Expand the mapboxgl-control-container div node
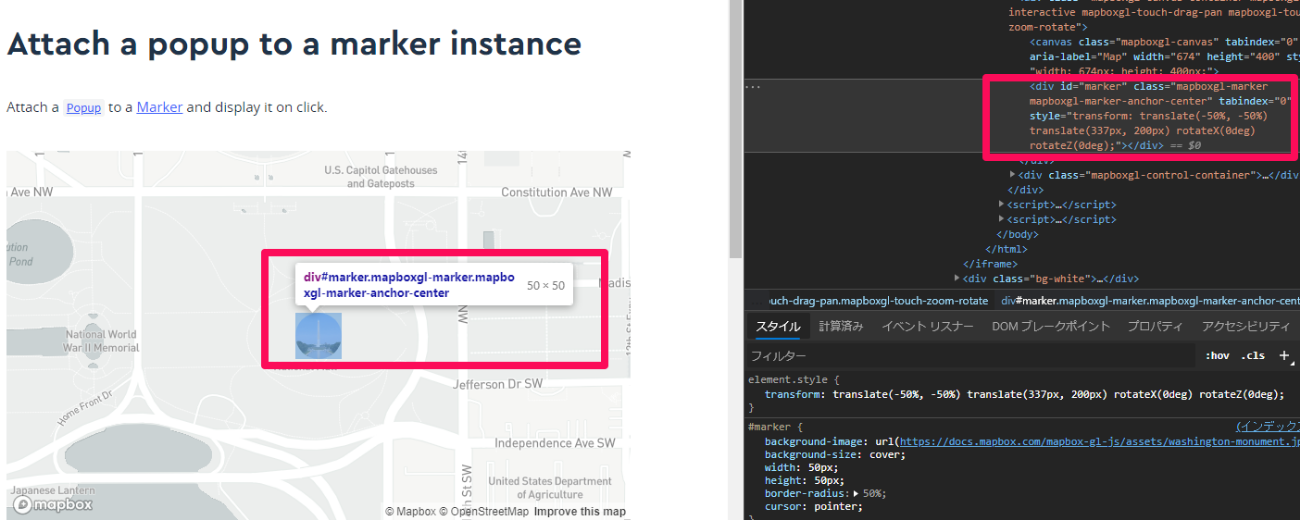The height and width of the screenshot is (520, 1300). 1014,175
